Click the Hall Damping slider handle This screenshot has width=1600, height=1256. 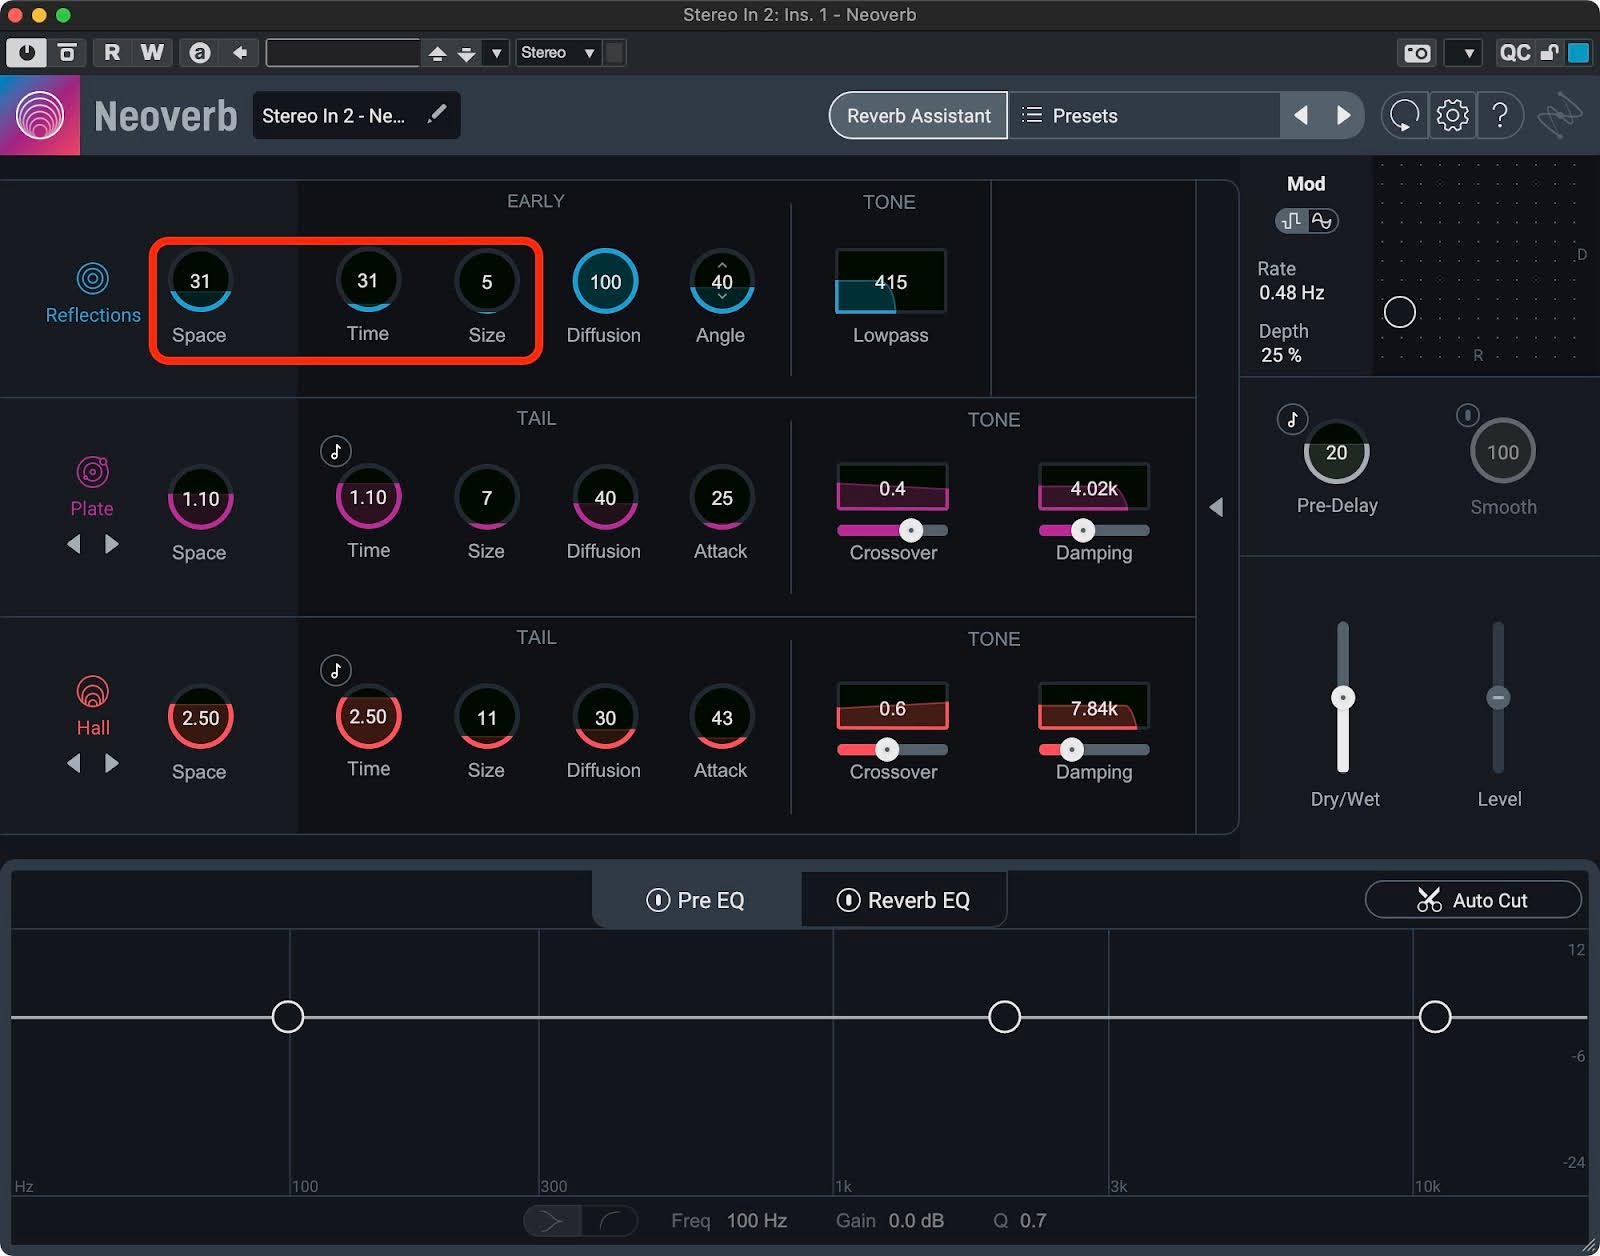click(x=1072, y=749)
